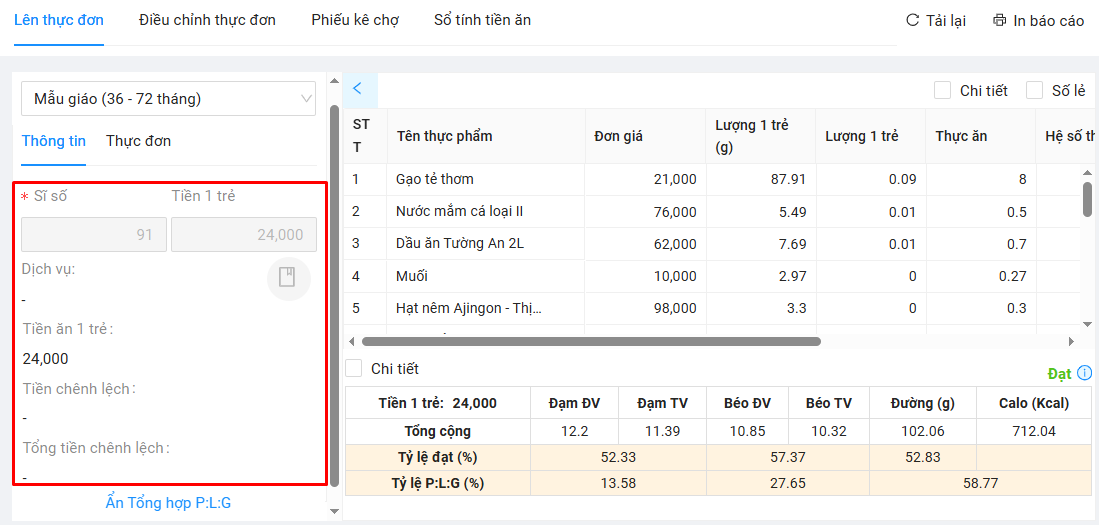1099x525 pixels.
Task: Tick the Số lẻ checkbox
Action: 1034,91
